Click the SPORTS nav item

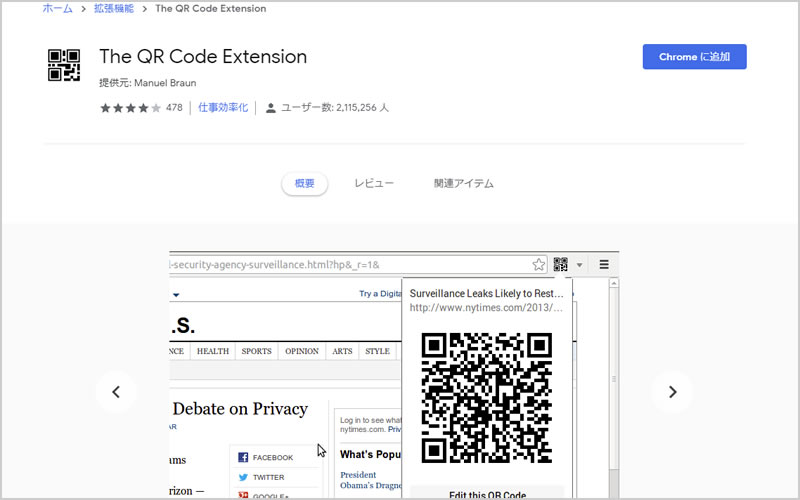[x=256, y=351]
